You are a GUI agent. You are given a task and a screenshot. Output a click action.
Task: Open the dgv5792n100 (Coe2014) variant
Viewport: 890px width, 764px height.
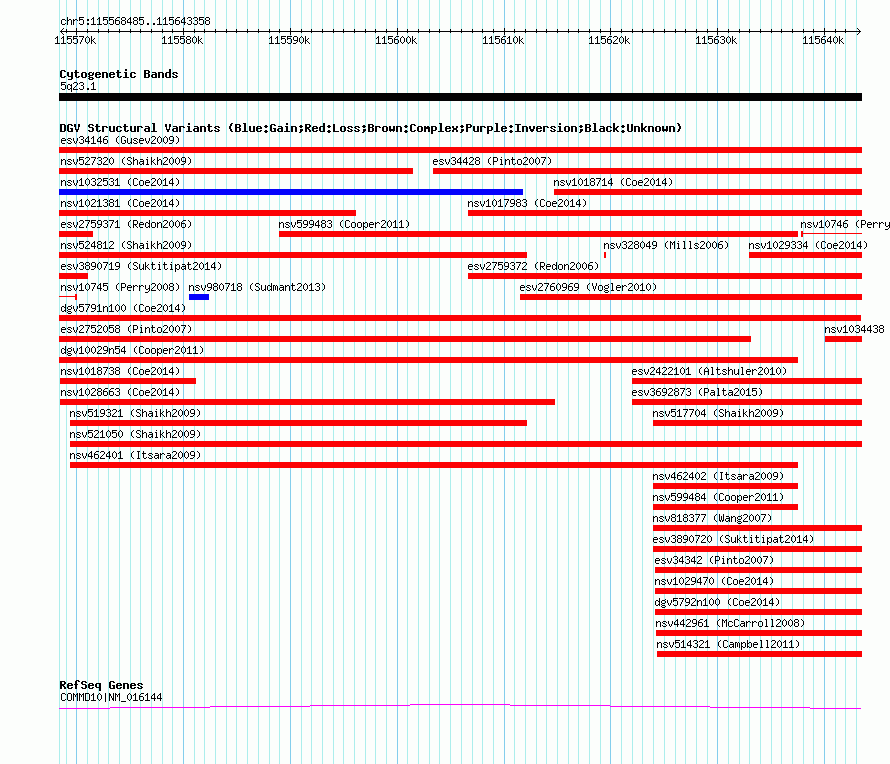(717, 602)
